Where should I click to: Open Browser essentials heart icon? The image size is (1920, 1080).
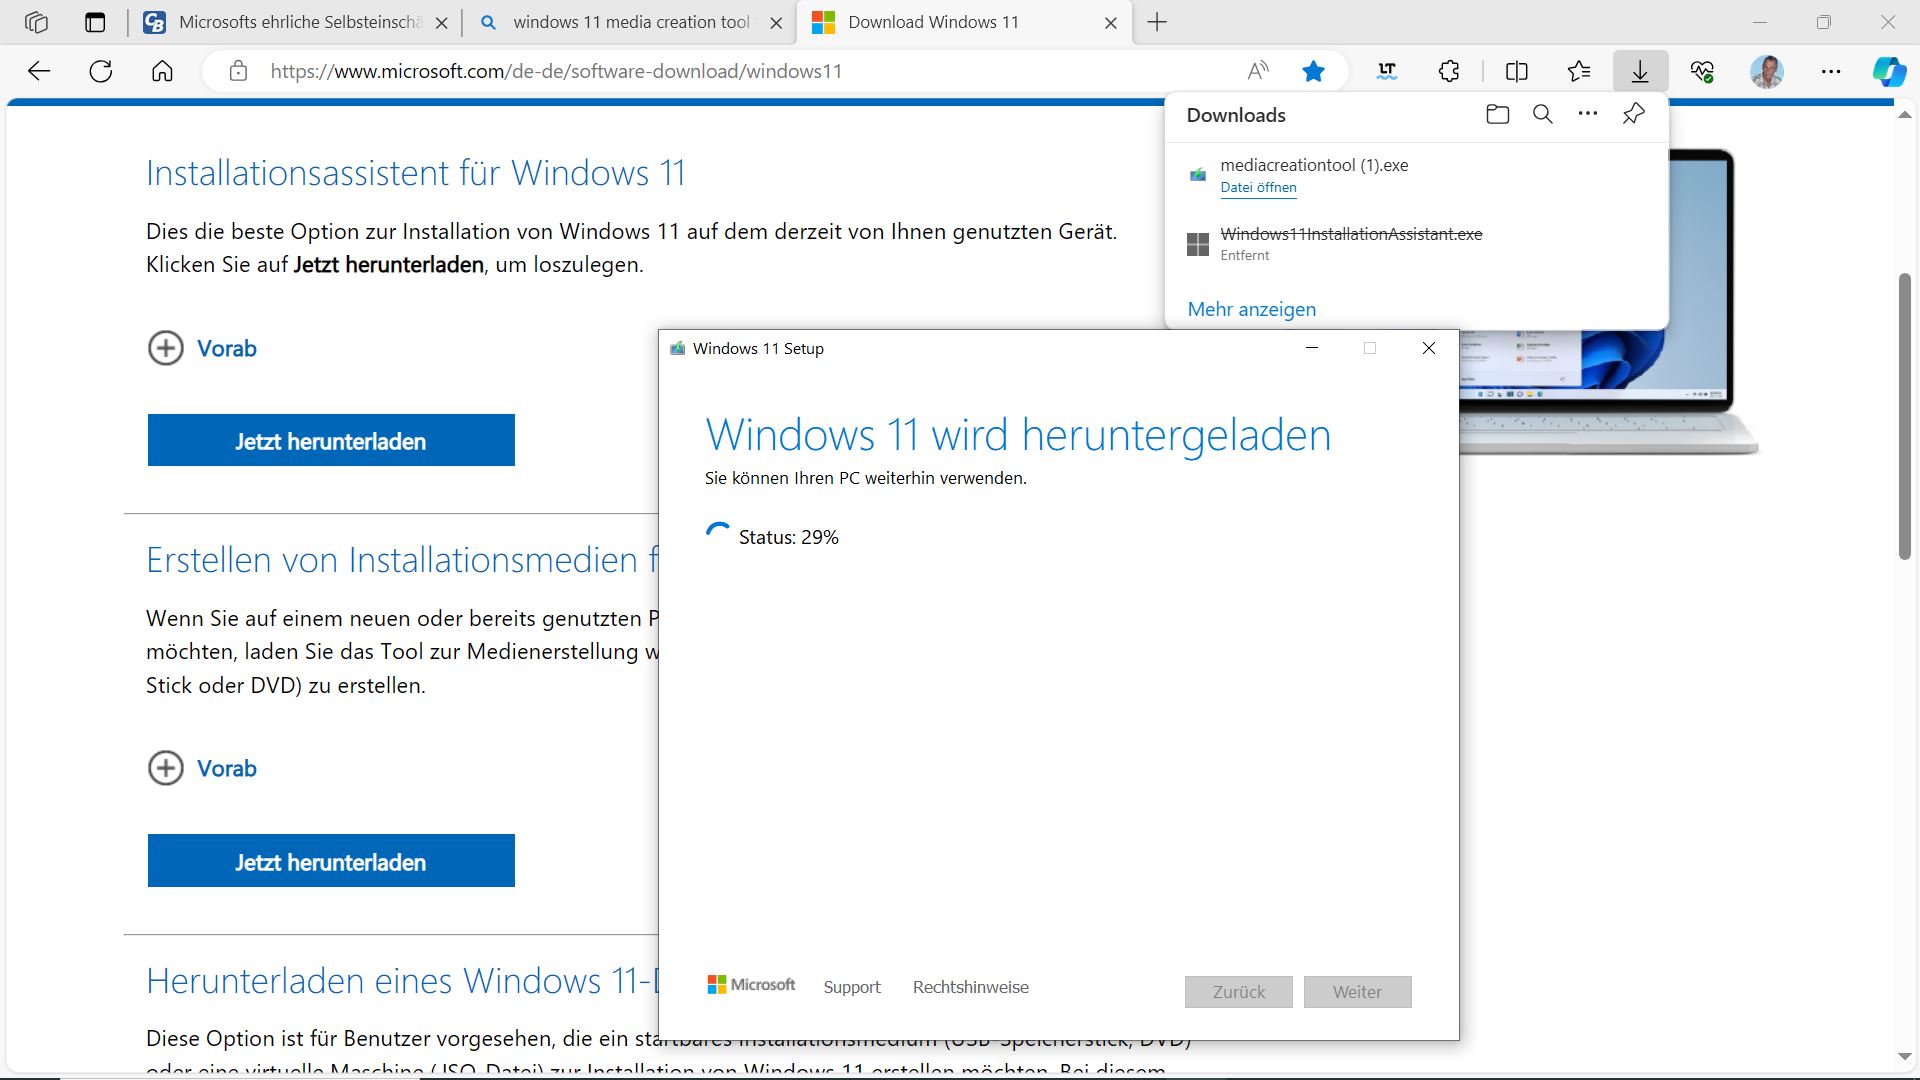tap(1702, 71)
